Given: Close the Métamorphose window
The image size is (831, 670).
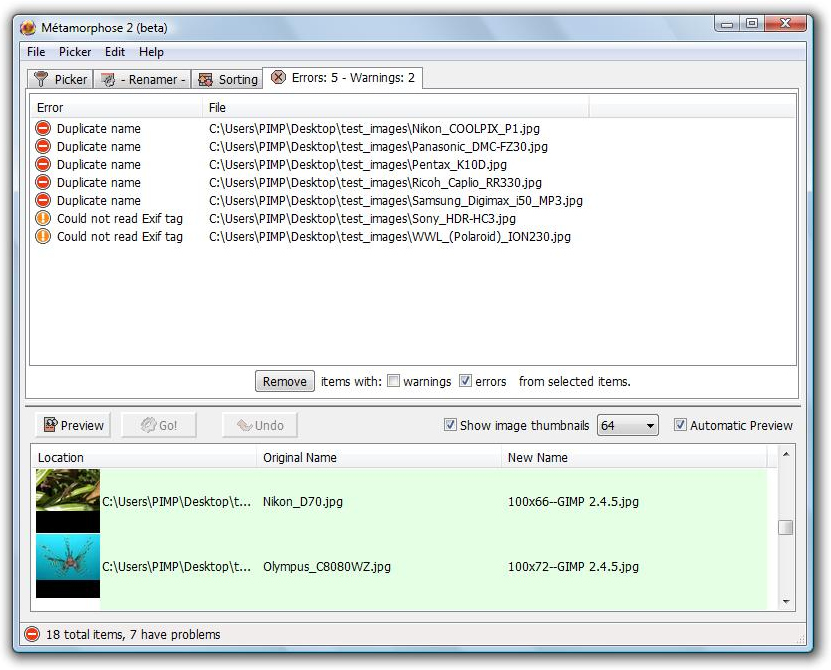Looking at the screenshot, I should point(785,23).
